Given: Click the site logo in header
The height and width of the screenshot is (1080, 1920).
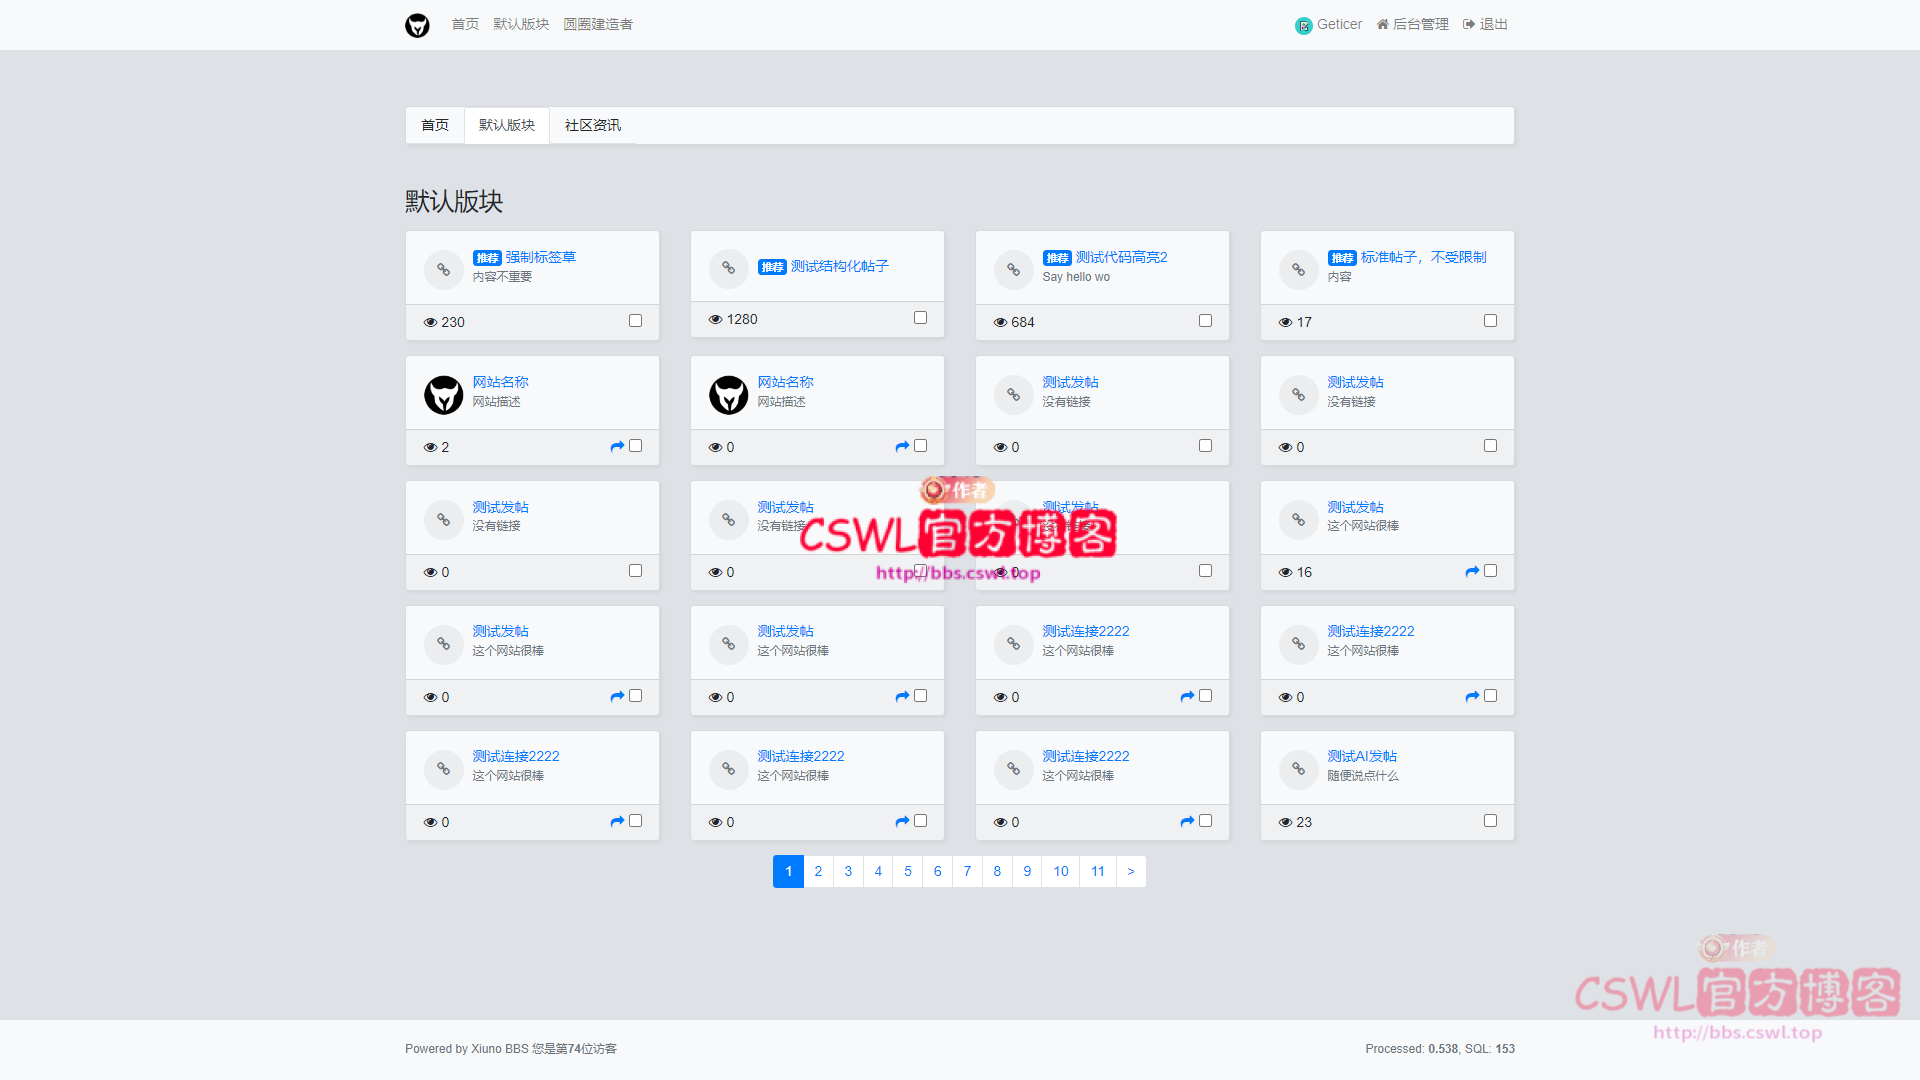Looking at the screenshot, I should [417, 25].
